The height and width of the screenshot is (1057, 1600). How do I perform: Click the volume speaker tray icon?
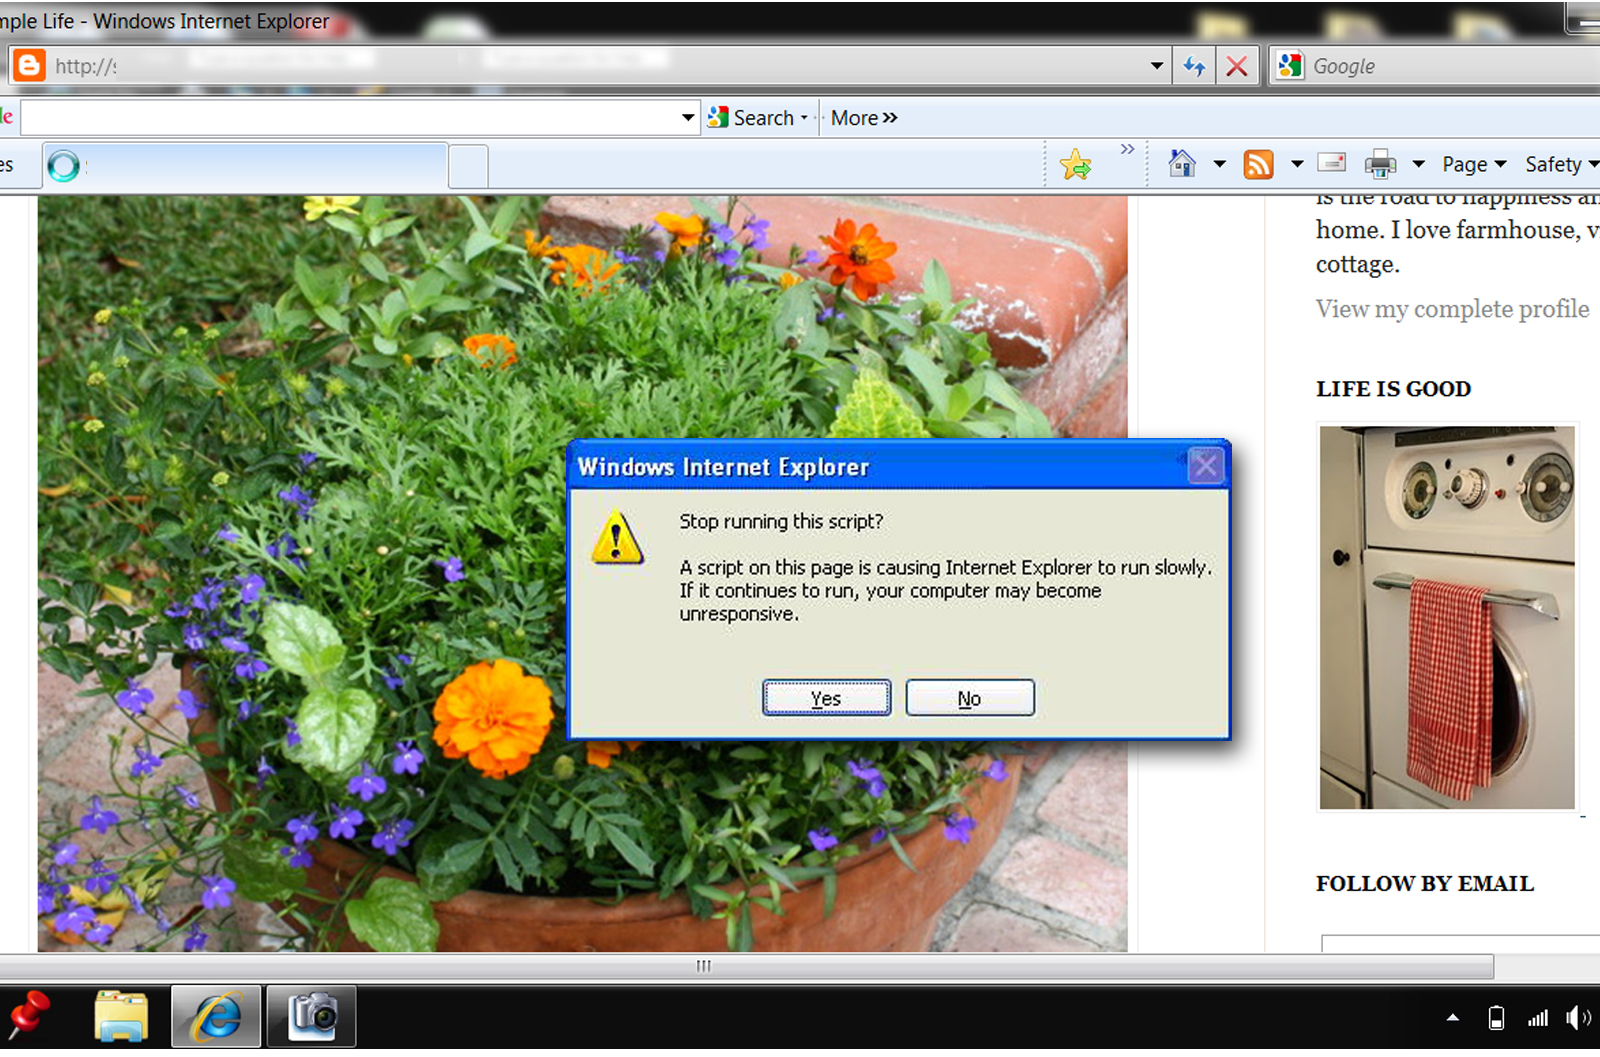coord(1579,1018)
